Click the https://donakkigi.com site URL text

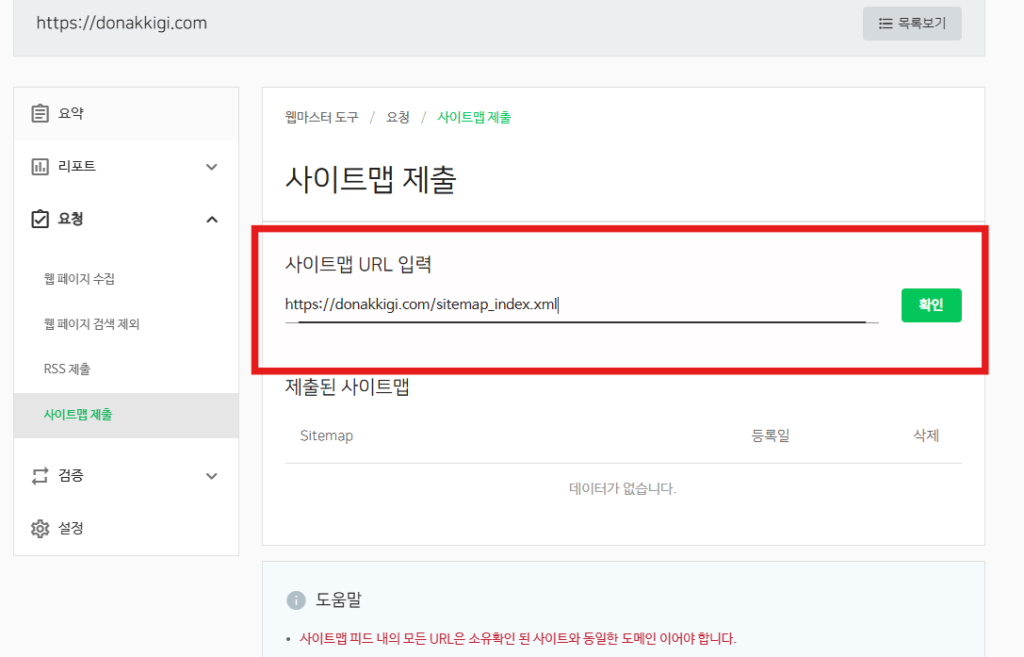point(121,24)
